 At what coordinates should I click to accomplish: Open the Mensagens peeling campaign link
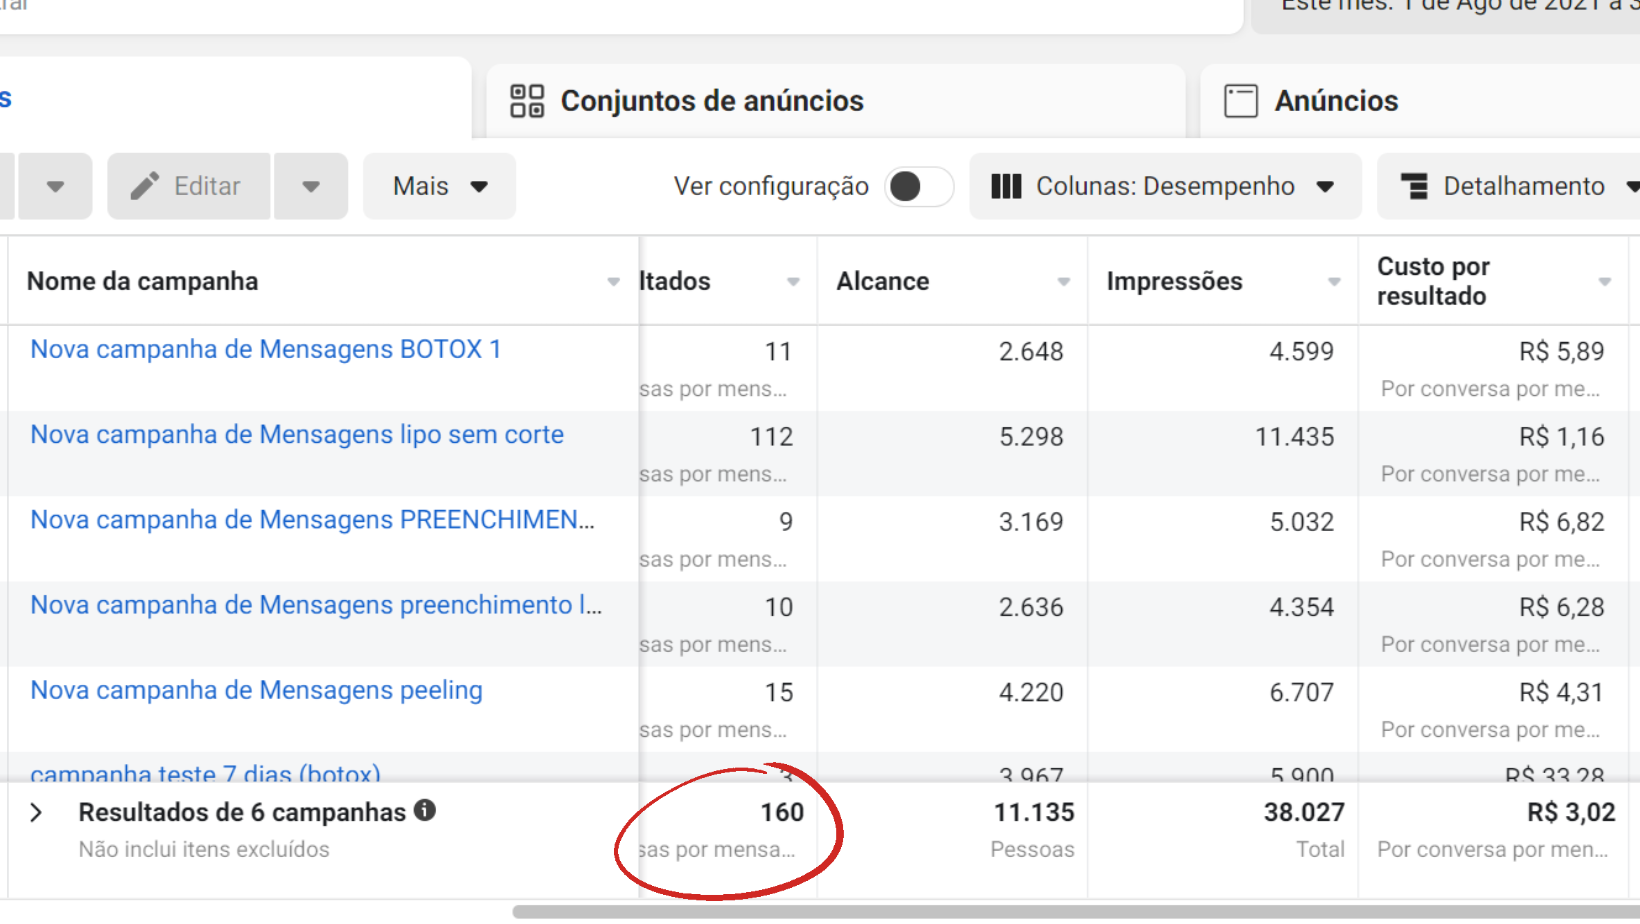click(256, 690)
